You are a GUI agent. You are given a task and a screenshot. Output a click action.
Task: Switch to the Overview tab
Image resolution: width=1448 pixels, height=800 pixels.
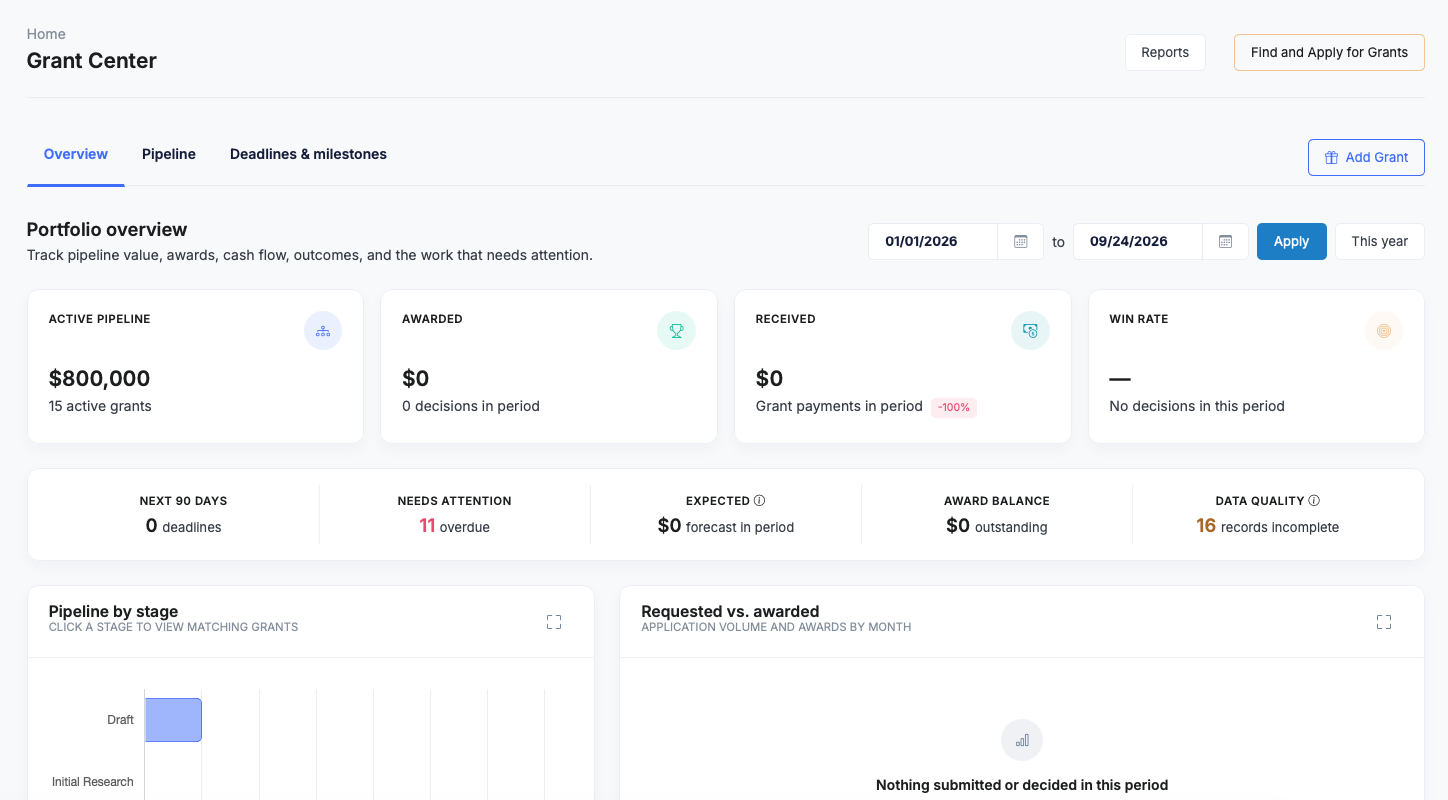pyautogui.click(x=76, y=155)
